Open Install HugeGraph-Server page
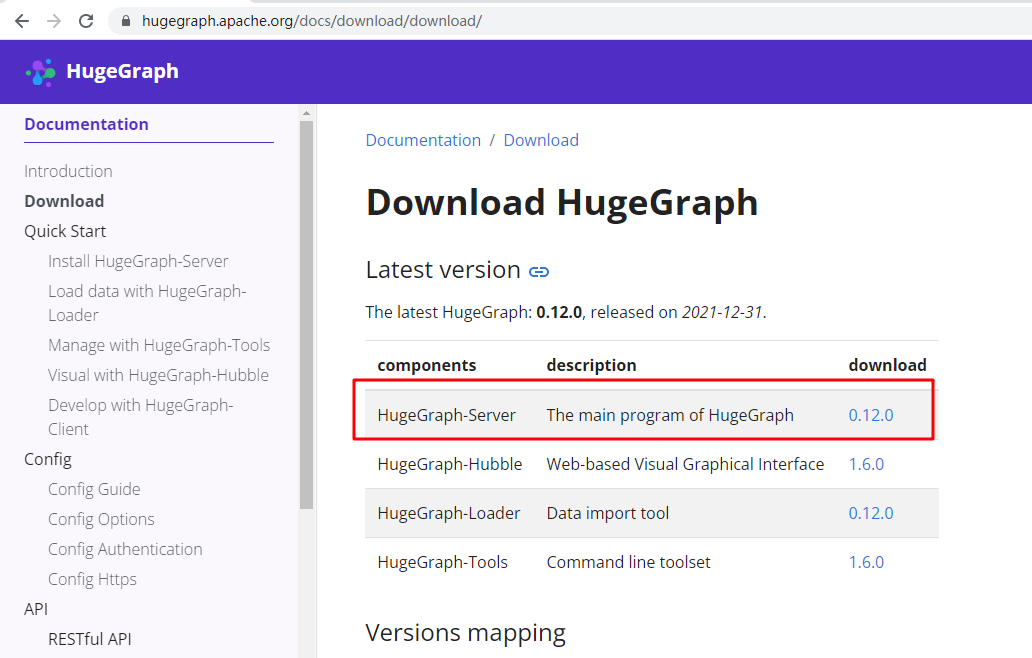The width and height of the screenshot is (1032, 658). click(x=138, y=261)
